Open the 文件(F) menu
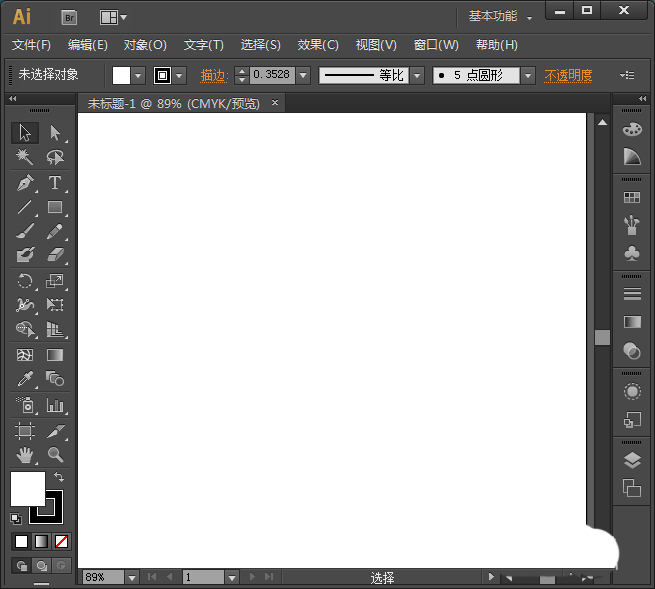655x589 pixels. [31, 45]
